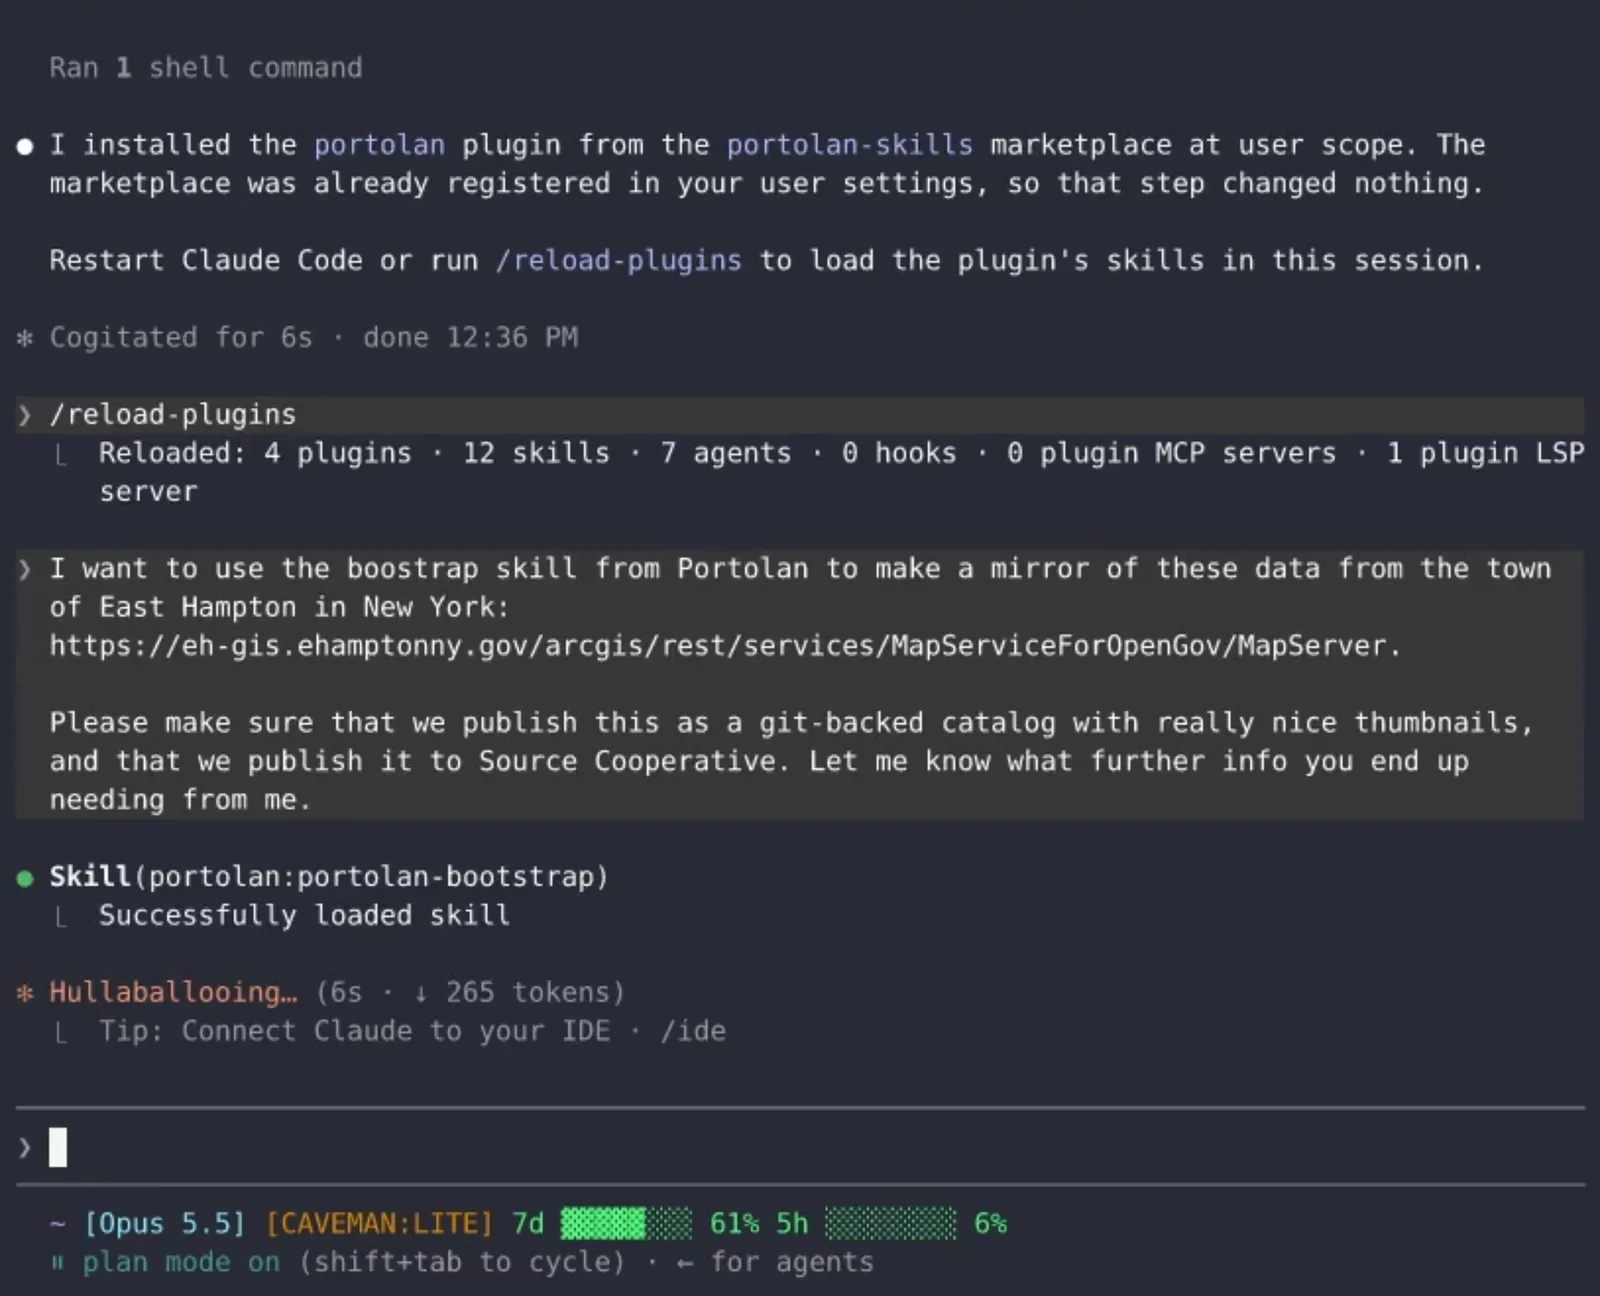Click 'Successfully loaded skill' result line
This screenshot has height=1296, width=1600.
tap(304, 915)
